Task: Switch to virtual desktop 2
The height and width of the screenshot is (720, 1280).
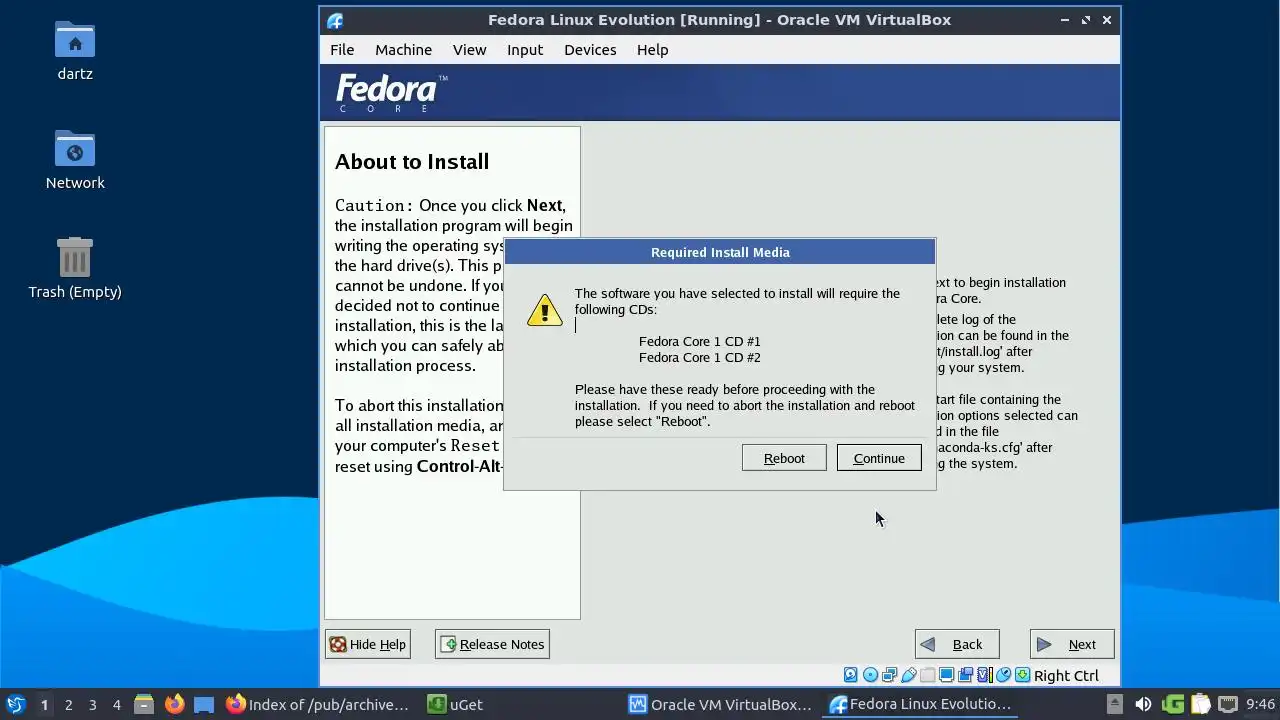Action: point(68,704)
